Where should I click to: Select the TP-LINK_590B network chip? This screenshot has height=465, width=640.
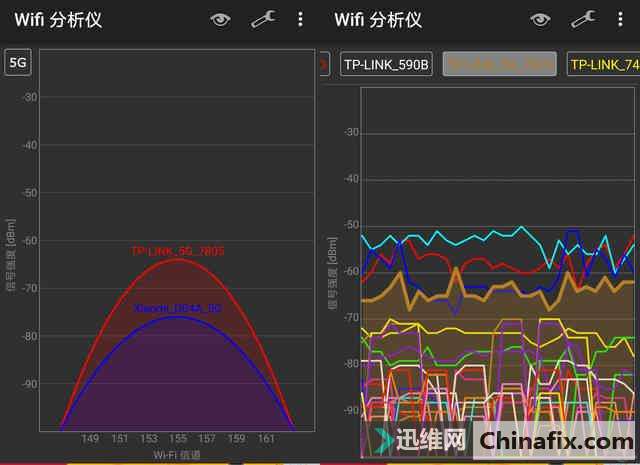[386, 65]
